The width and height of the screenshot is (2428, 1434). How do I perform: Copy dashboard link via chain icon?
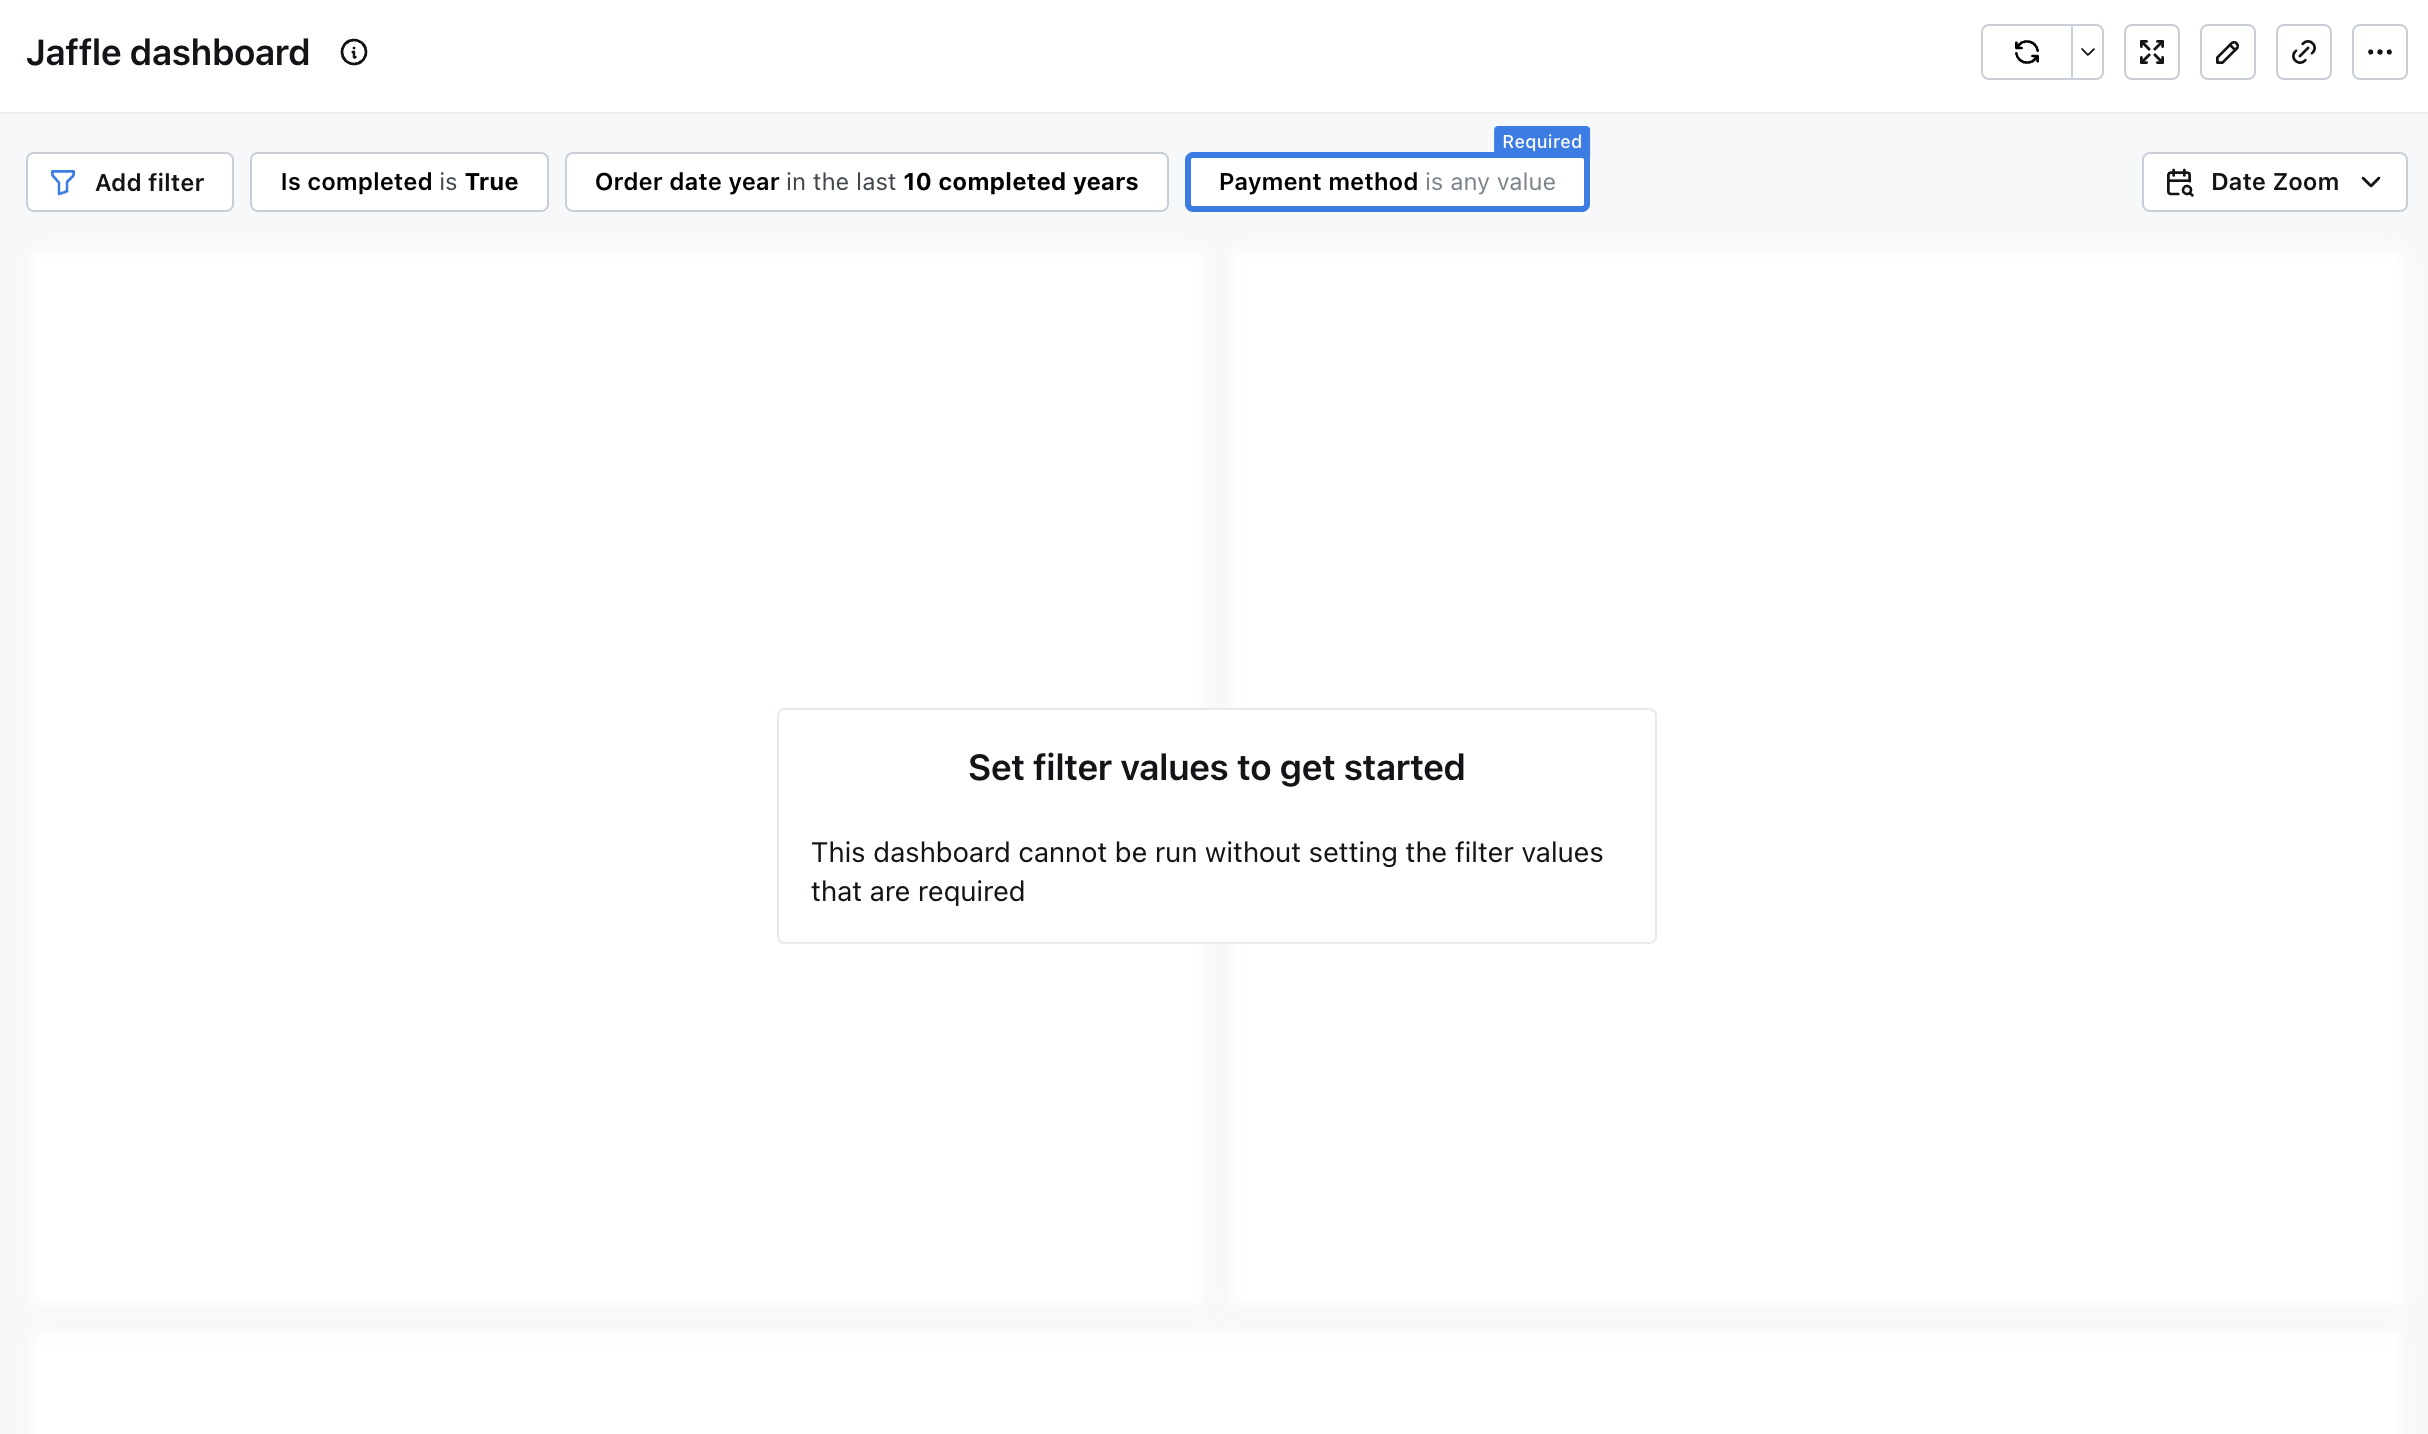(x=2304, y=52)
